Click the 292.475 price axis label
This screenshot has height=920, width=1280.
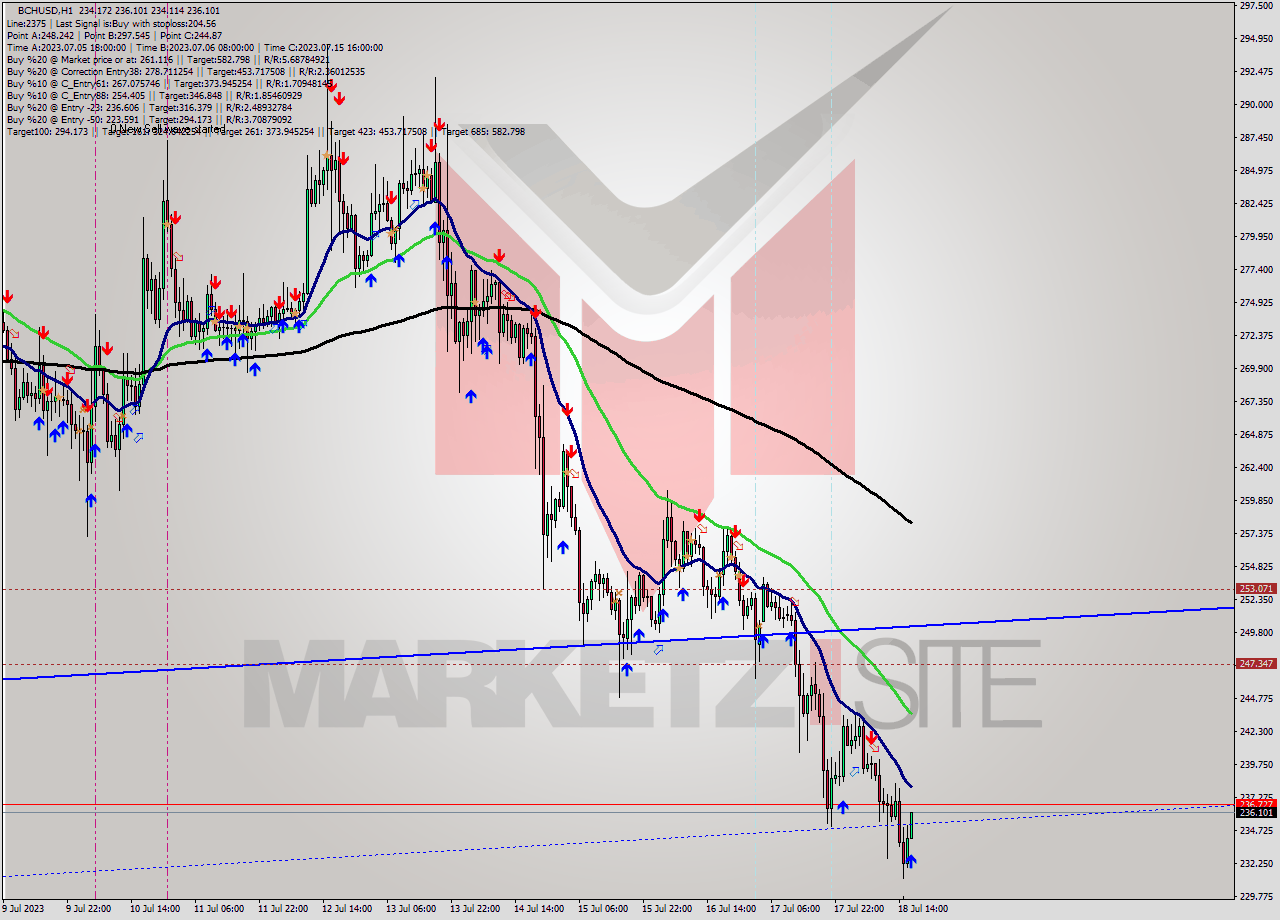pos(1255,72)
